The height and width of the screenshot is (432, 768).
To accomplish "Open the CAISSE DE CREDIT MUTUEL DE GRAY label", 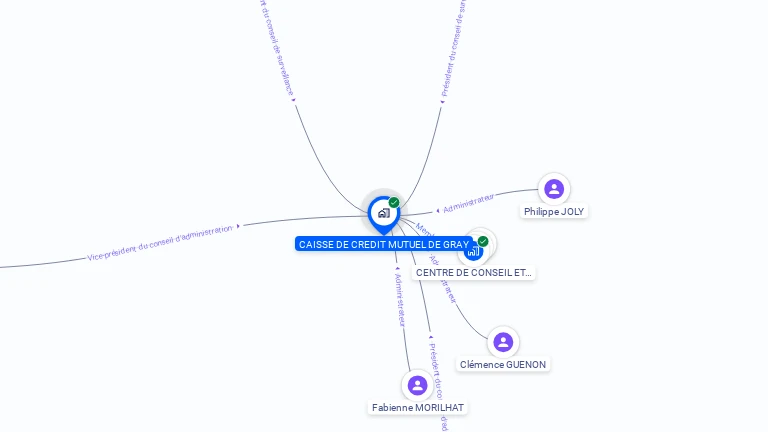I will (x=384, y=244).
